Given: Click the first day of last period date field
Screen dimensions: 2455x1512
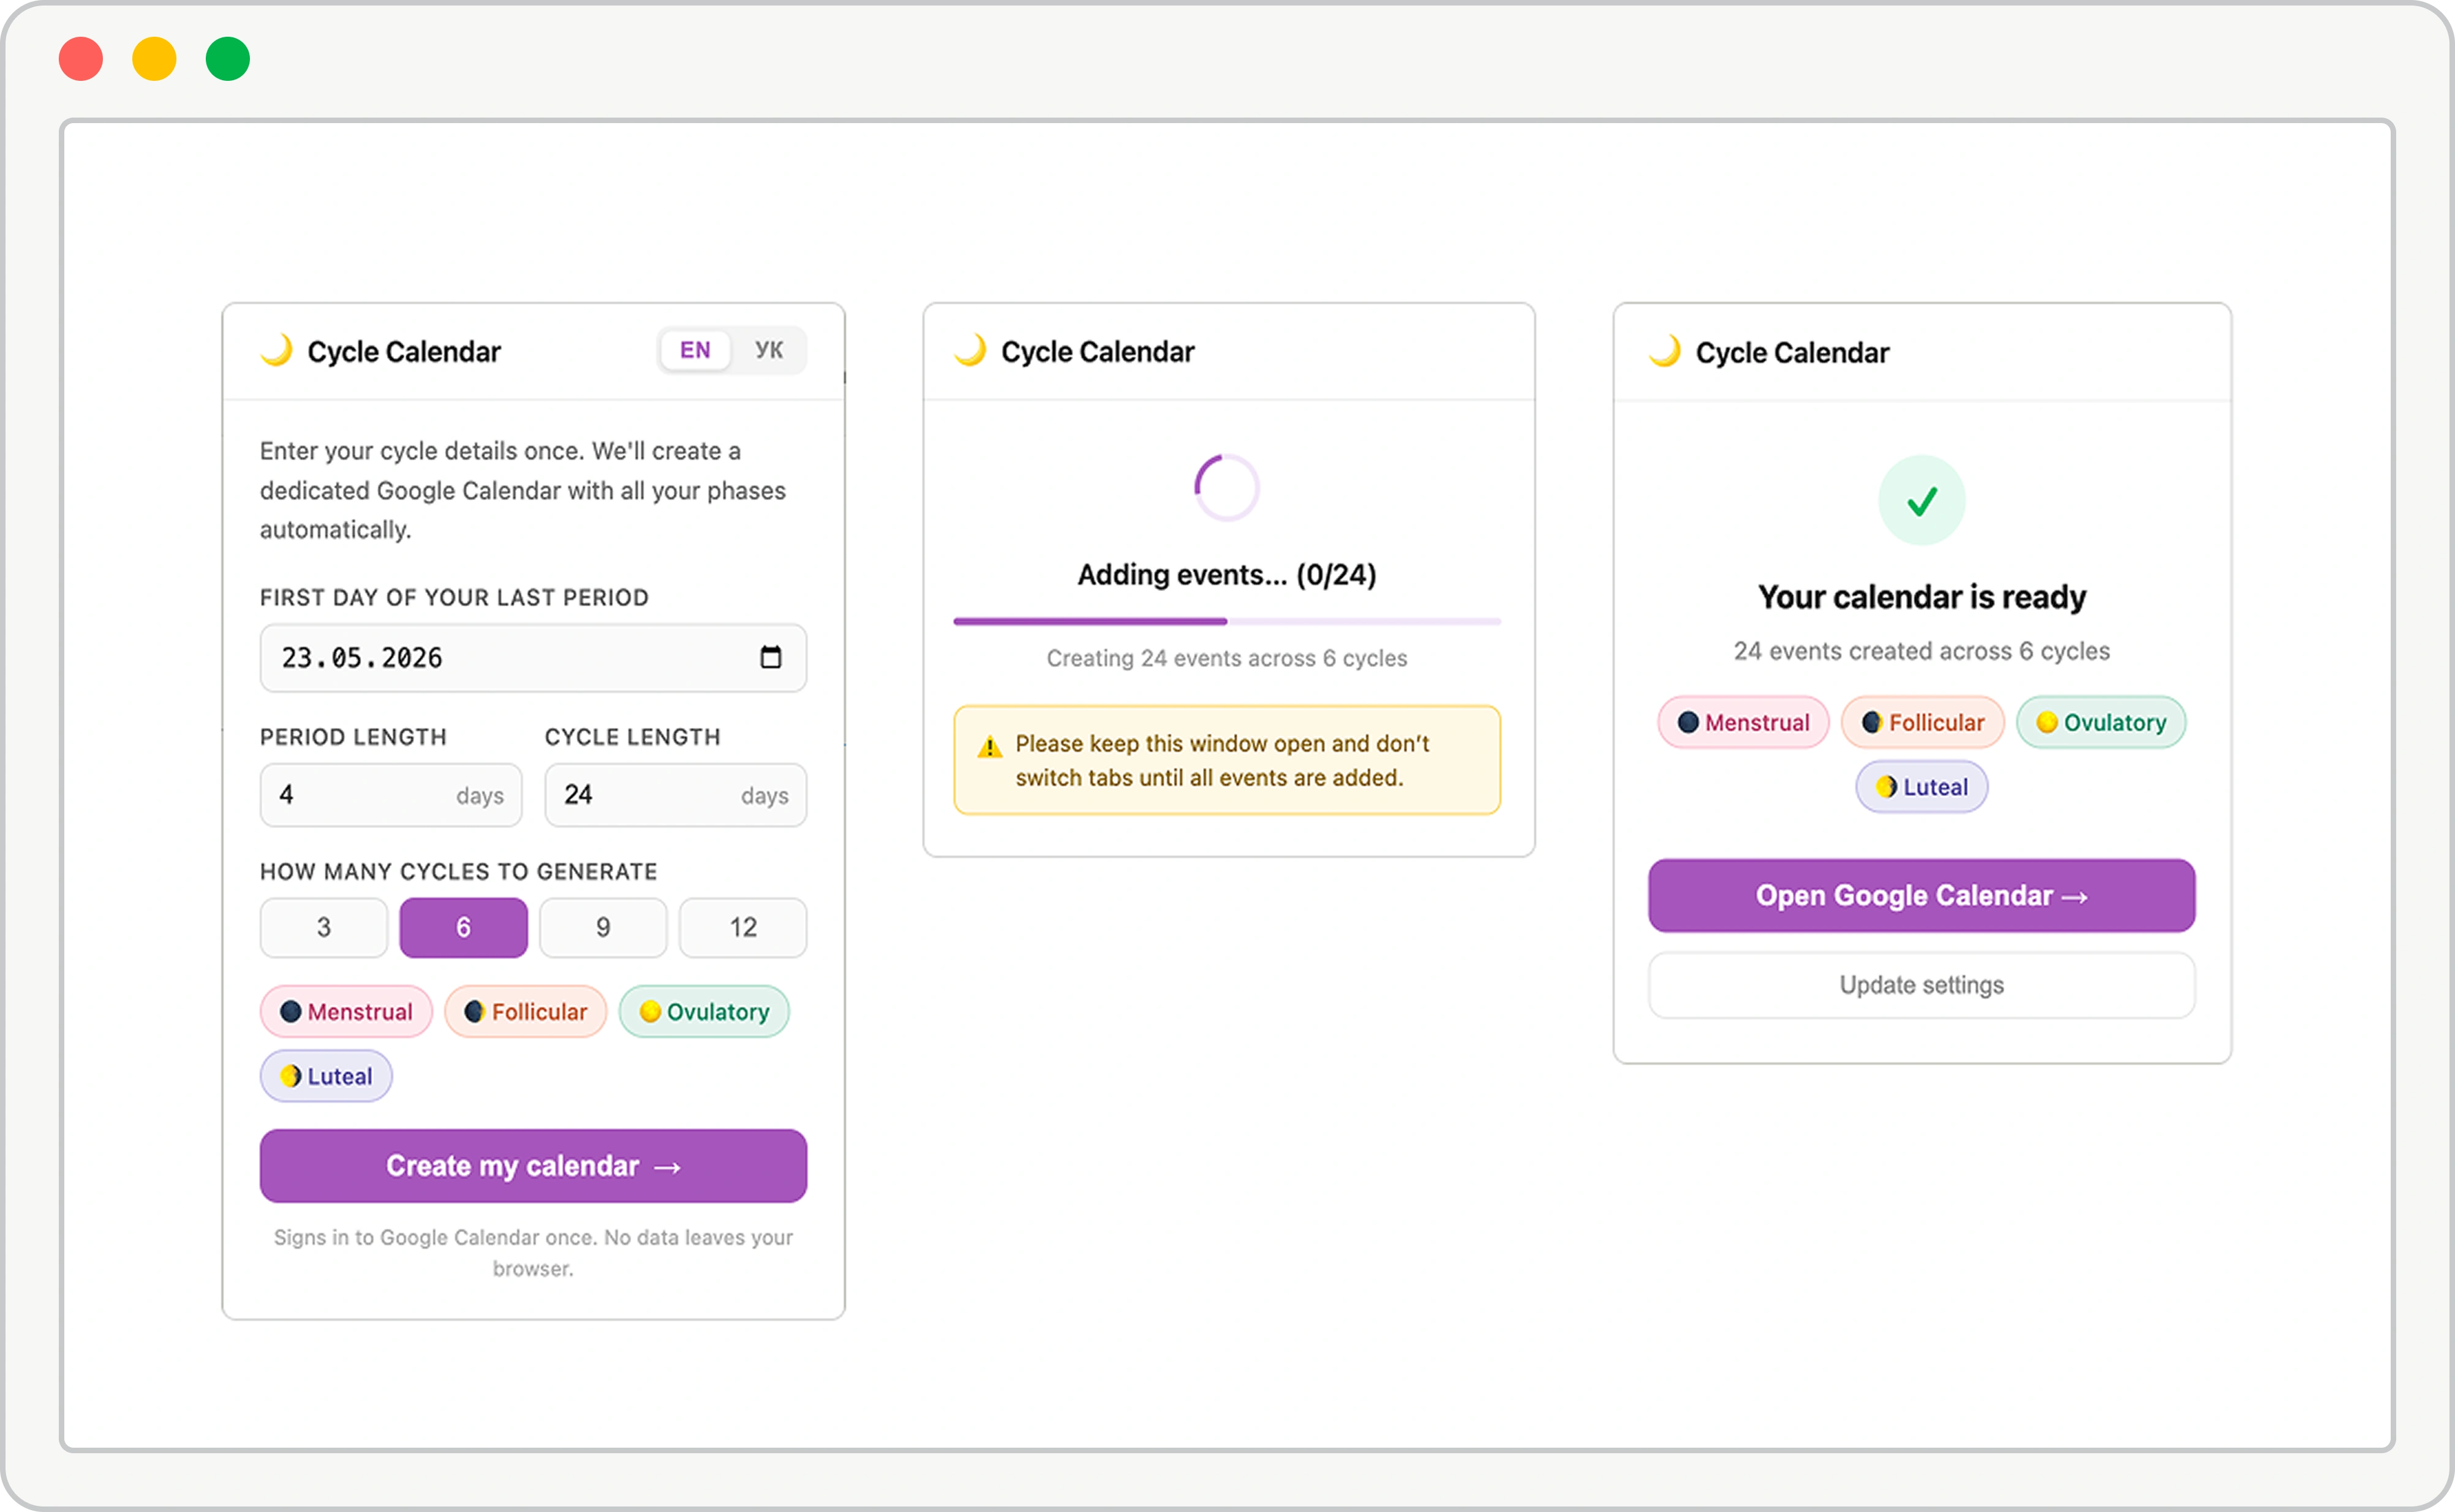Looking at the screenshot, I should [x=533, y=658].
